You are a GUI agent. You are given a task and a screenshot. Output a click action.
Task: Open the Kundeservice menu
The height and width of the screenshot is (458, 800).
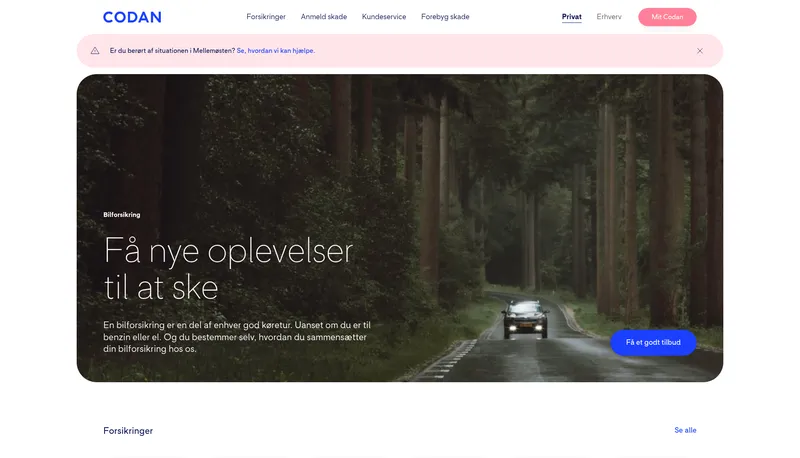(x=384, y=17)
